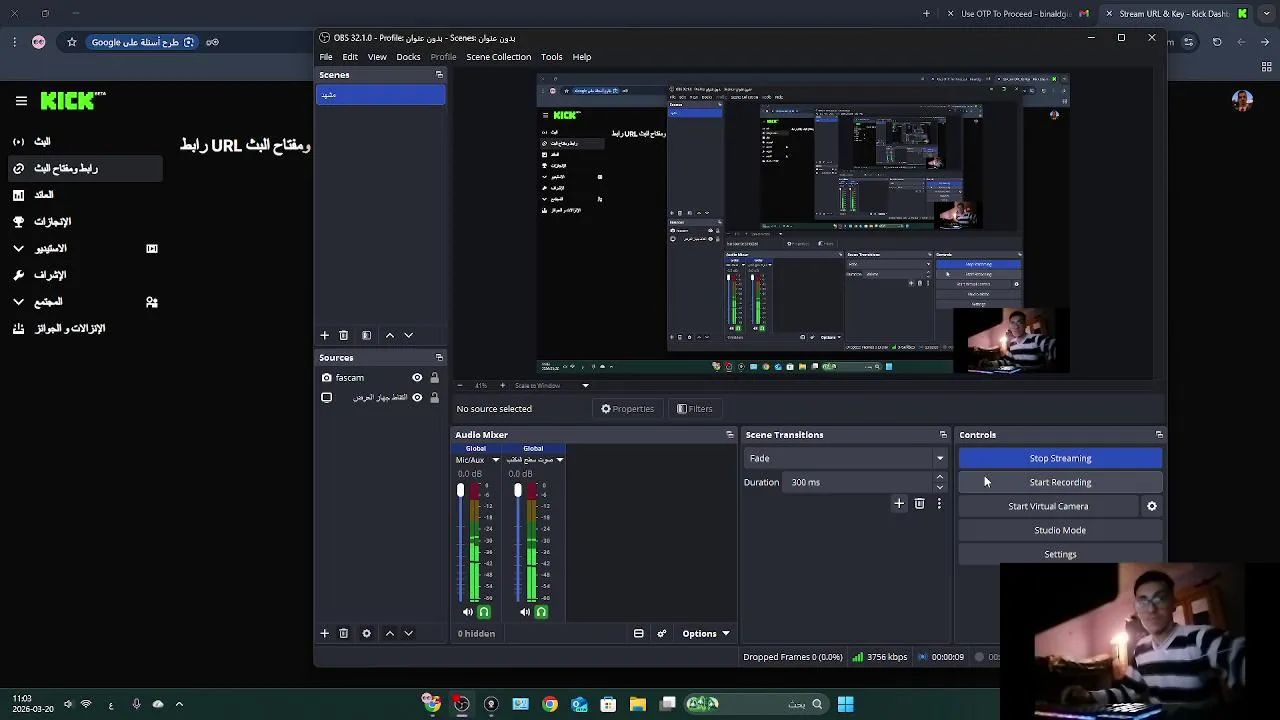Add a new source with plus icon

324,633
